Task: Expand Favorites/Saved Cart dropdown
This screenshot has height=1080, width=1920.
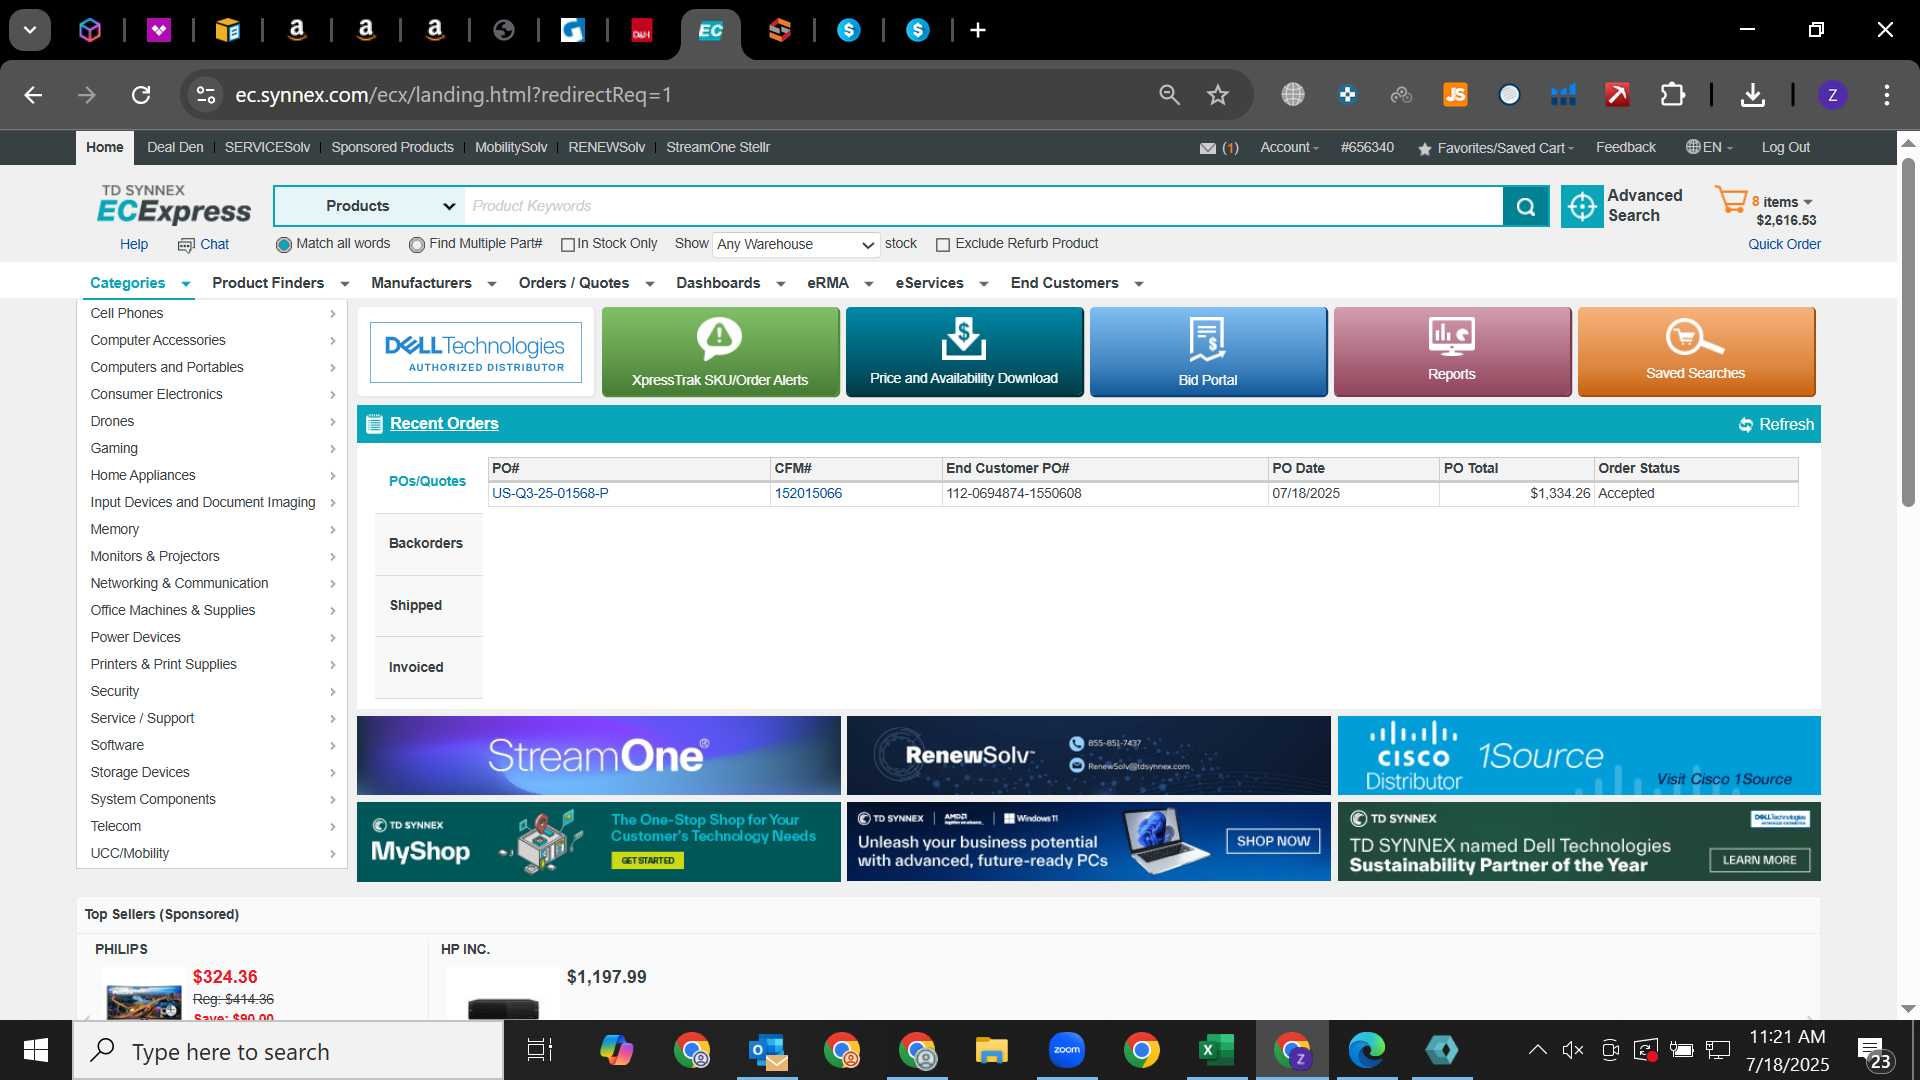Action: coord(1496,148)
